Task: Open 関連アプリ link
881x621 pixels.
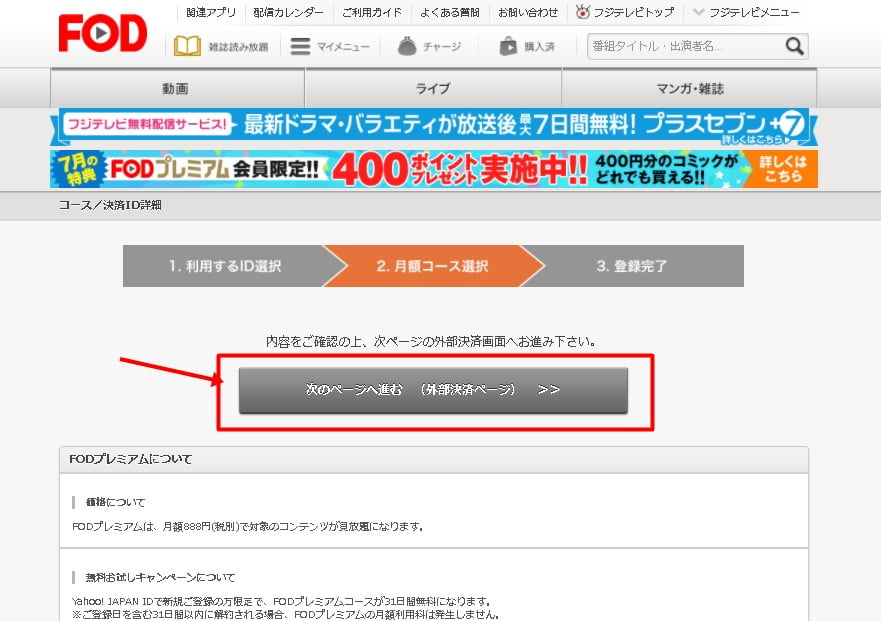Action: point(211,12)
